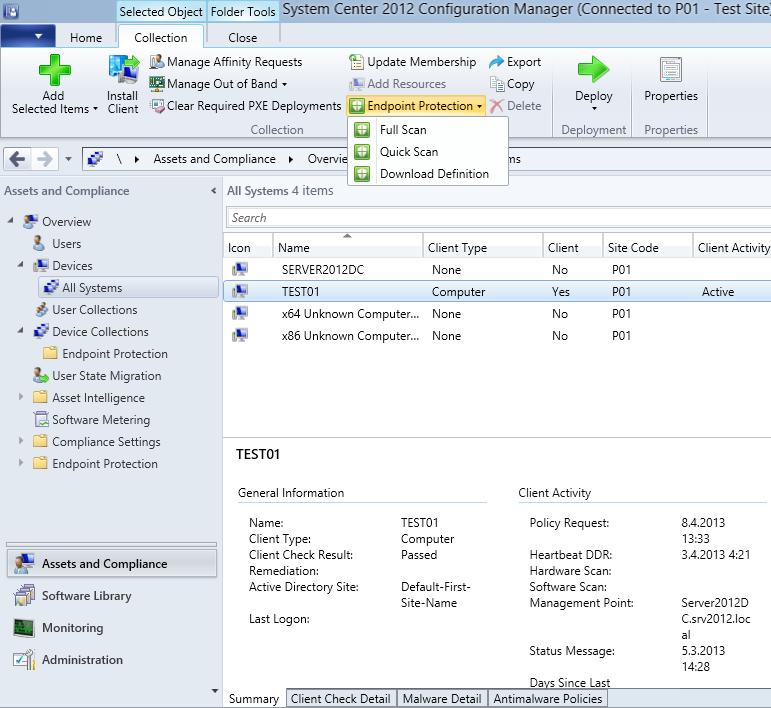Open the Properties icon in the ribbon

point(671,69)
